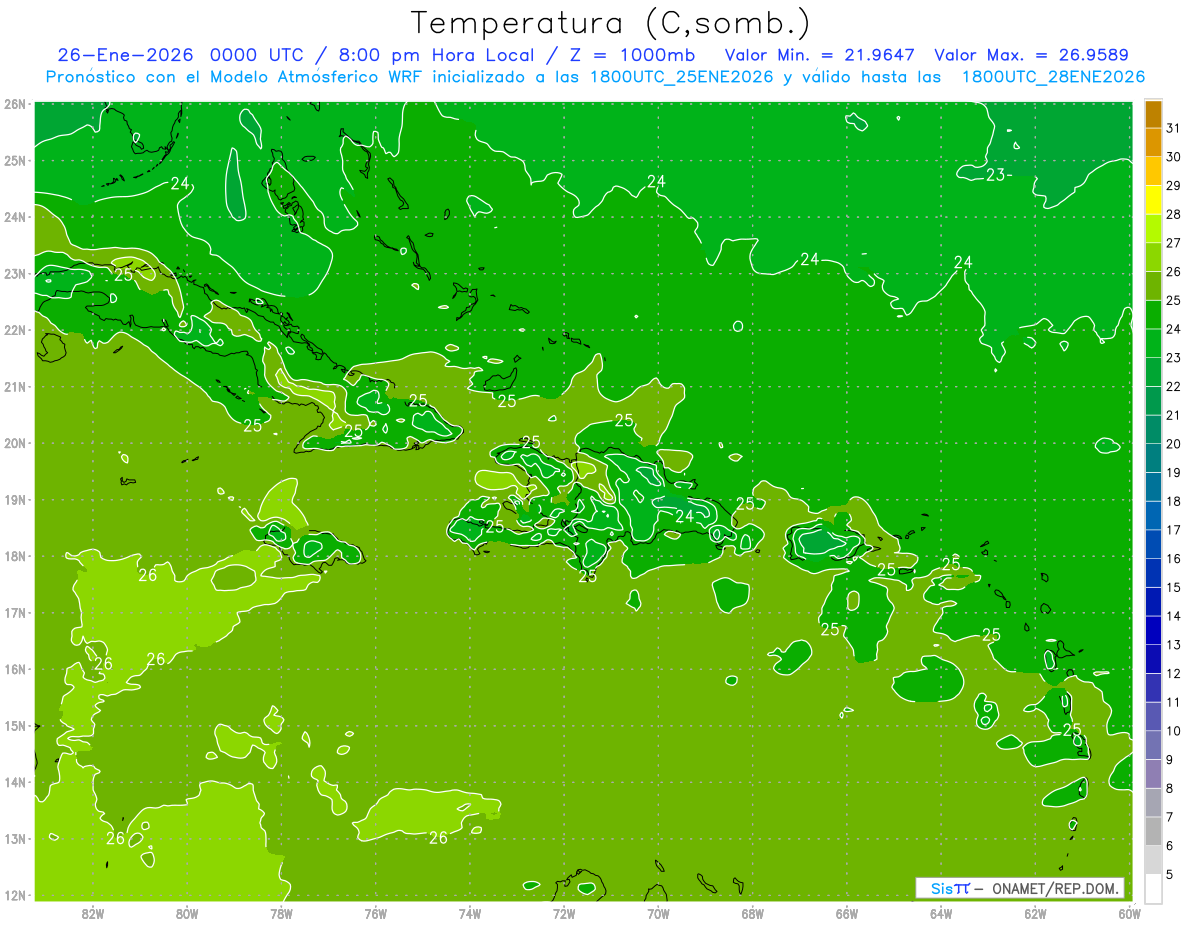Click the purple swatch between 9 and 10
Screen dimensions: 1200x927
1153,745
